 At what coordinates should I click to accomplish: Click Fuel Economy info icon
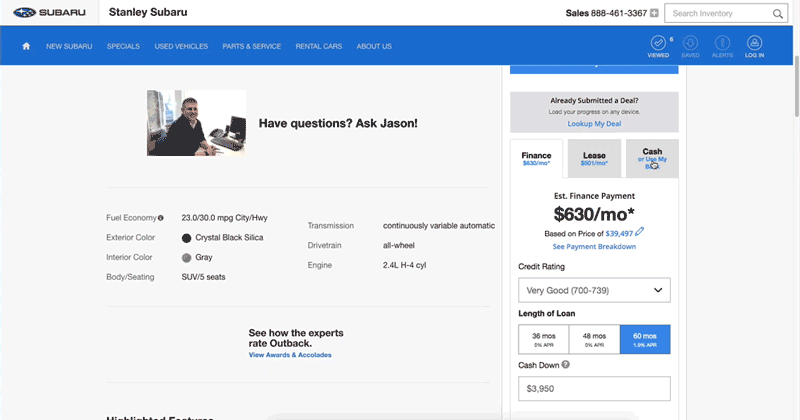(161, 218)
